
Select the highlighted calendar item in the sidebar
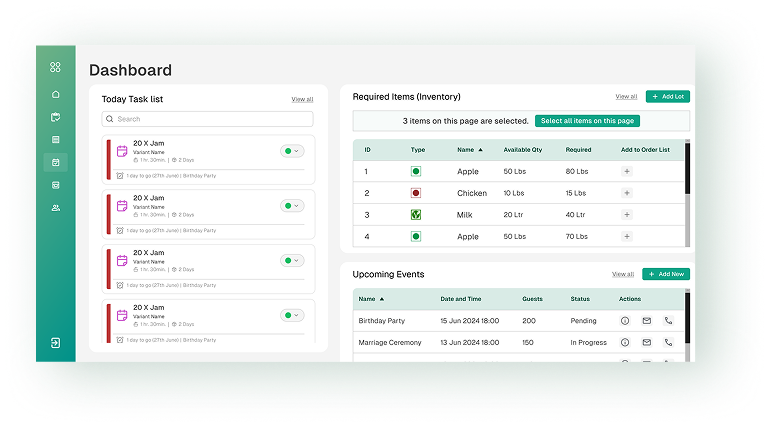56,162
